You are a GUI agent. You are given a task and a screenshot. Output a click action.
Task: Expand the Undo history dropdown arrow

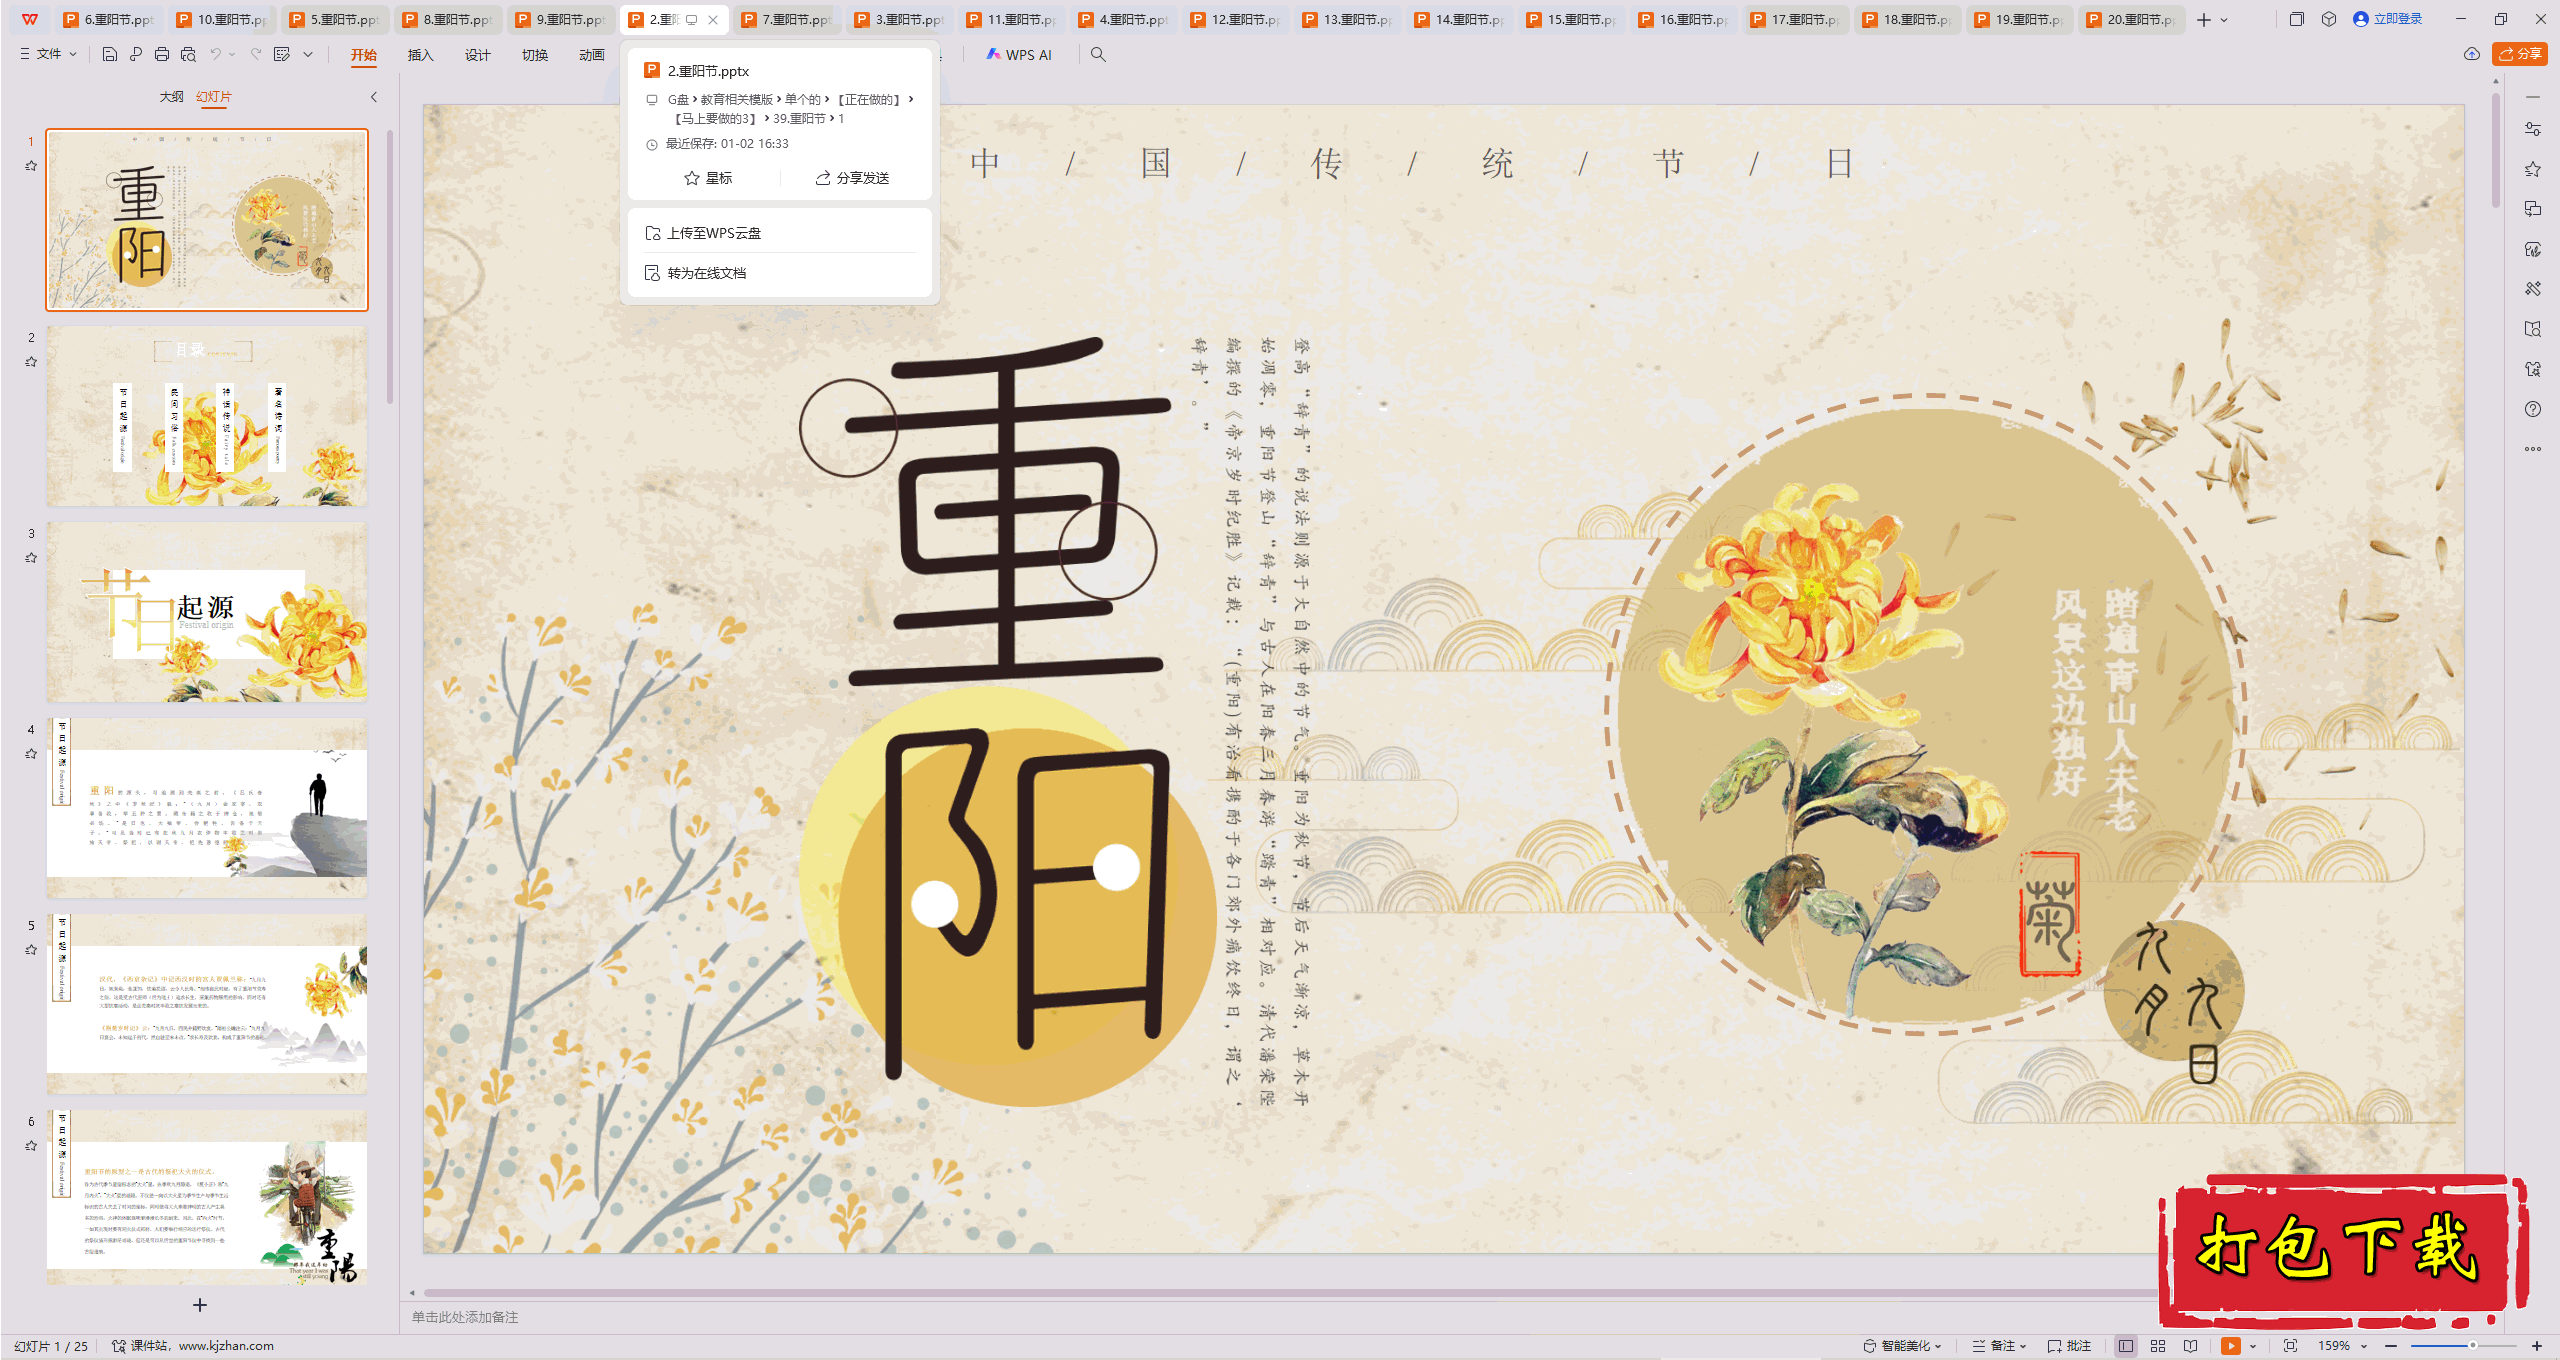(x=233, y=54)
